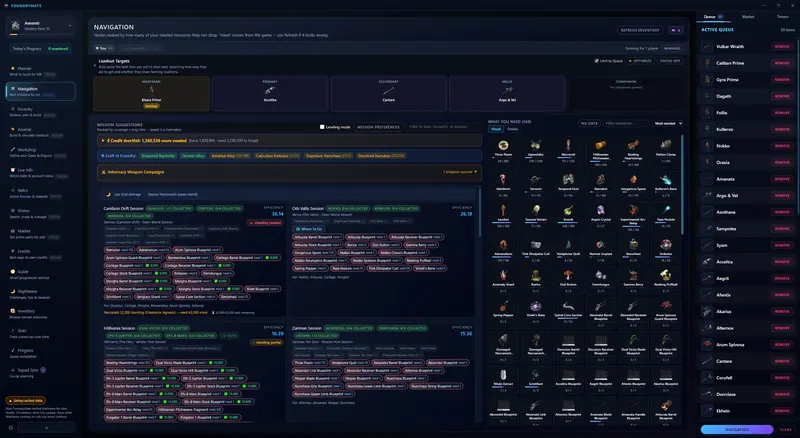Remove Vulkar Wraith from the queue

[x=782, y=46]
